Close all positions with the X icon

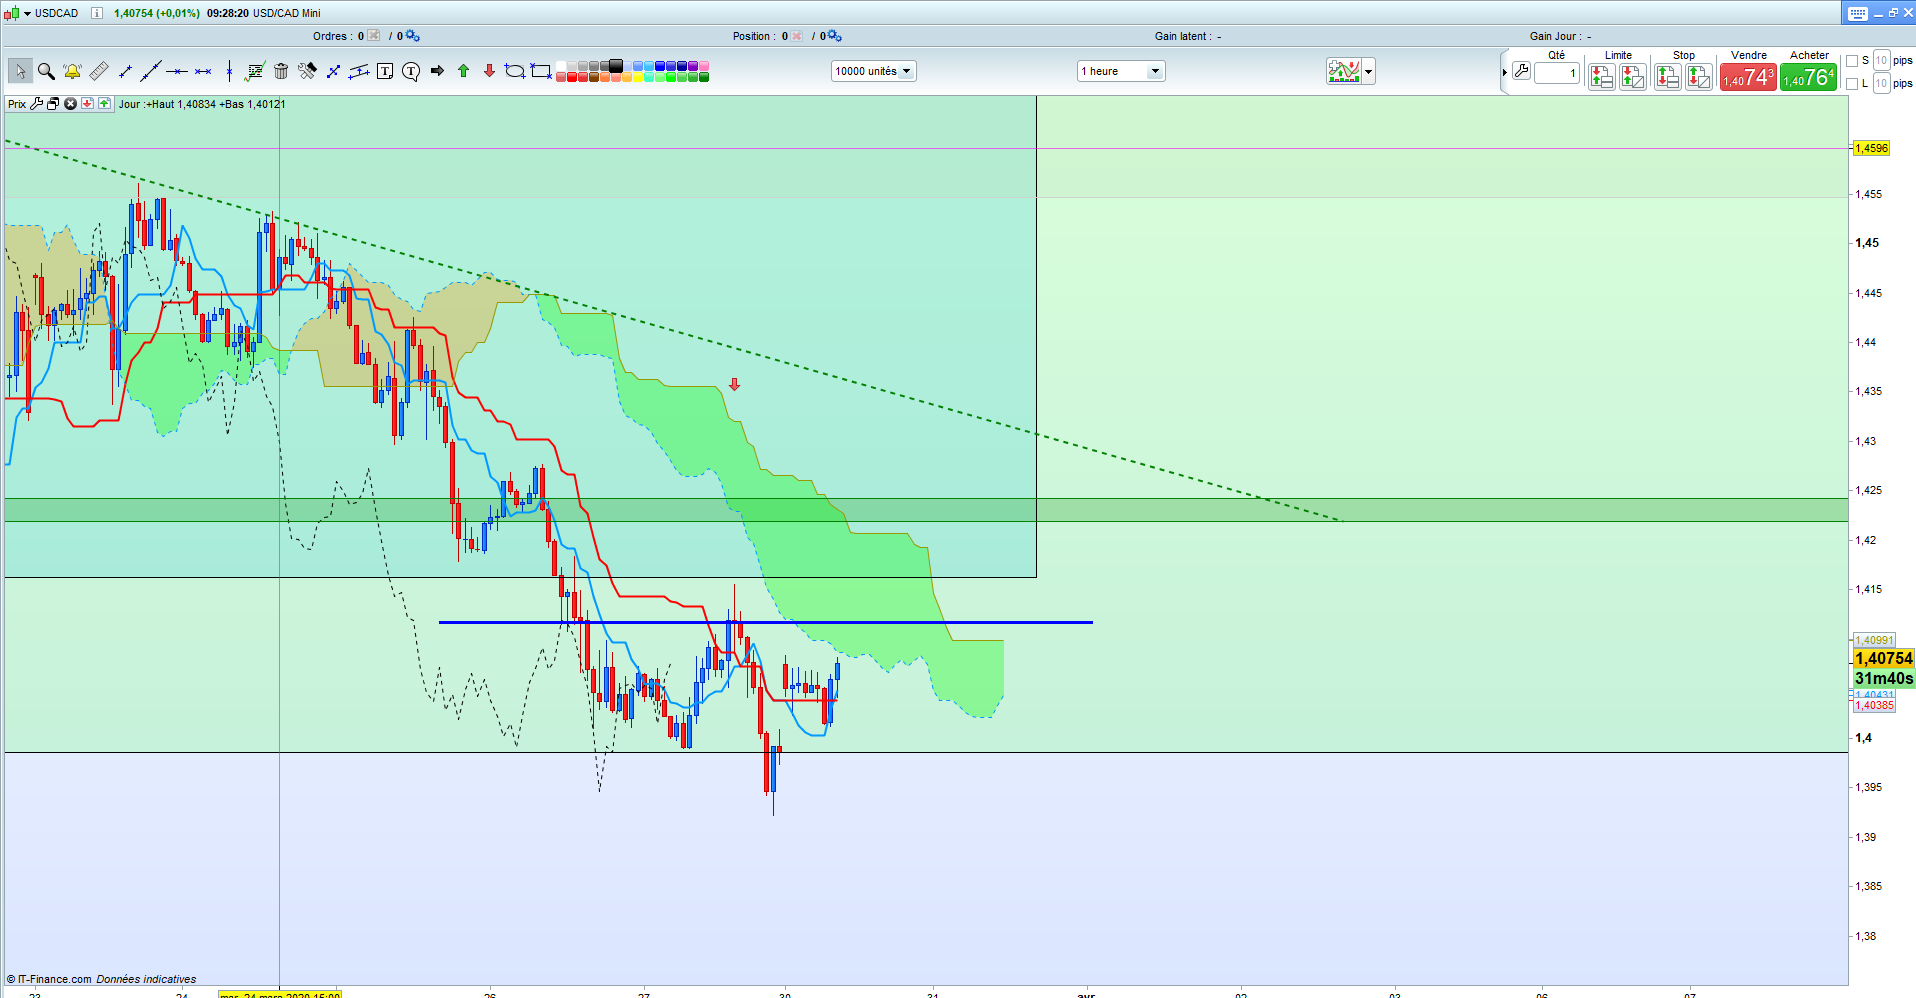pyautogui.click(x=797, y=36)
